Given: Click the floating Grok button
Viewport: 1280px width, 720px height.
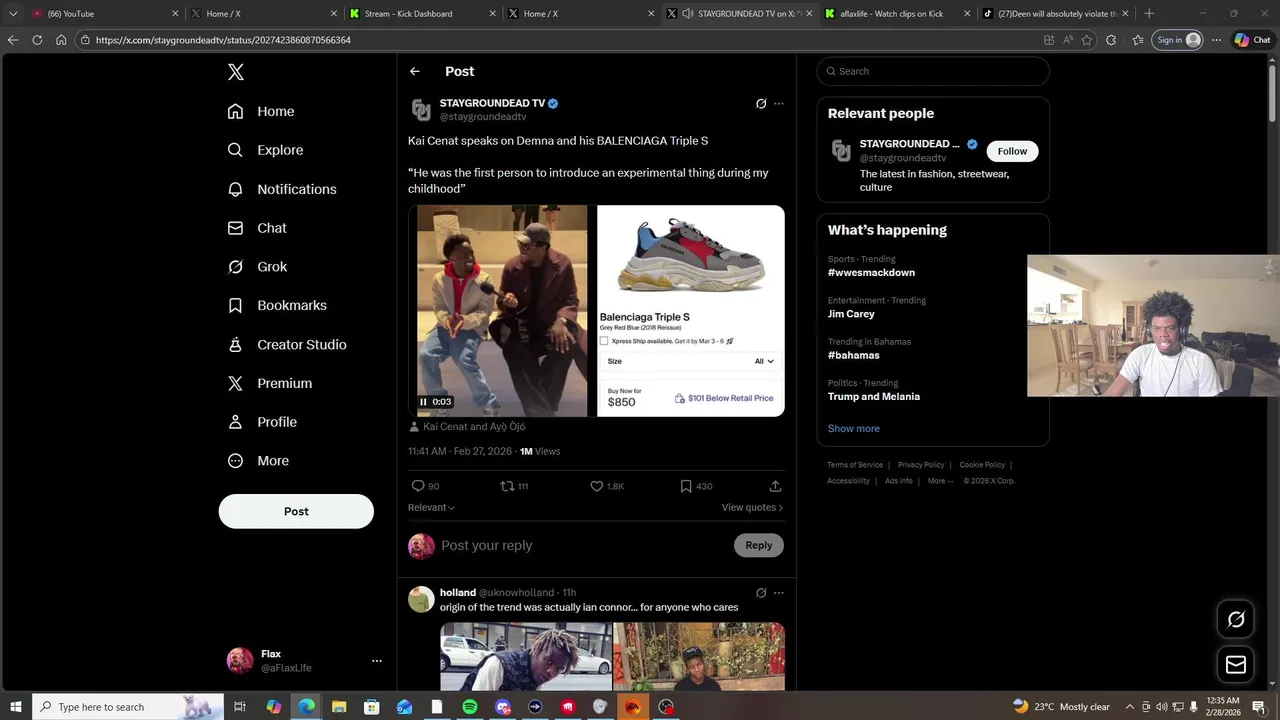Looking at the screenshot, I should (x=1236, y=620).
